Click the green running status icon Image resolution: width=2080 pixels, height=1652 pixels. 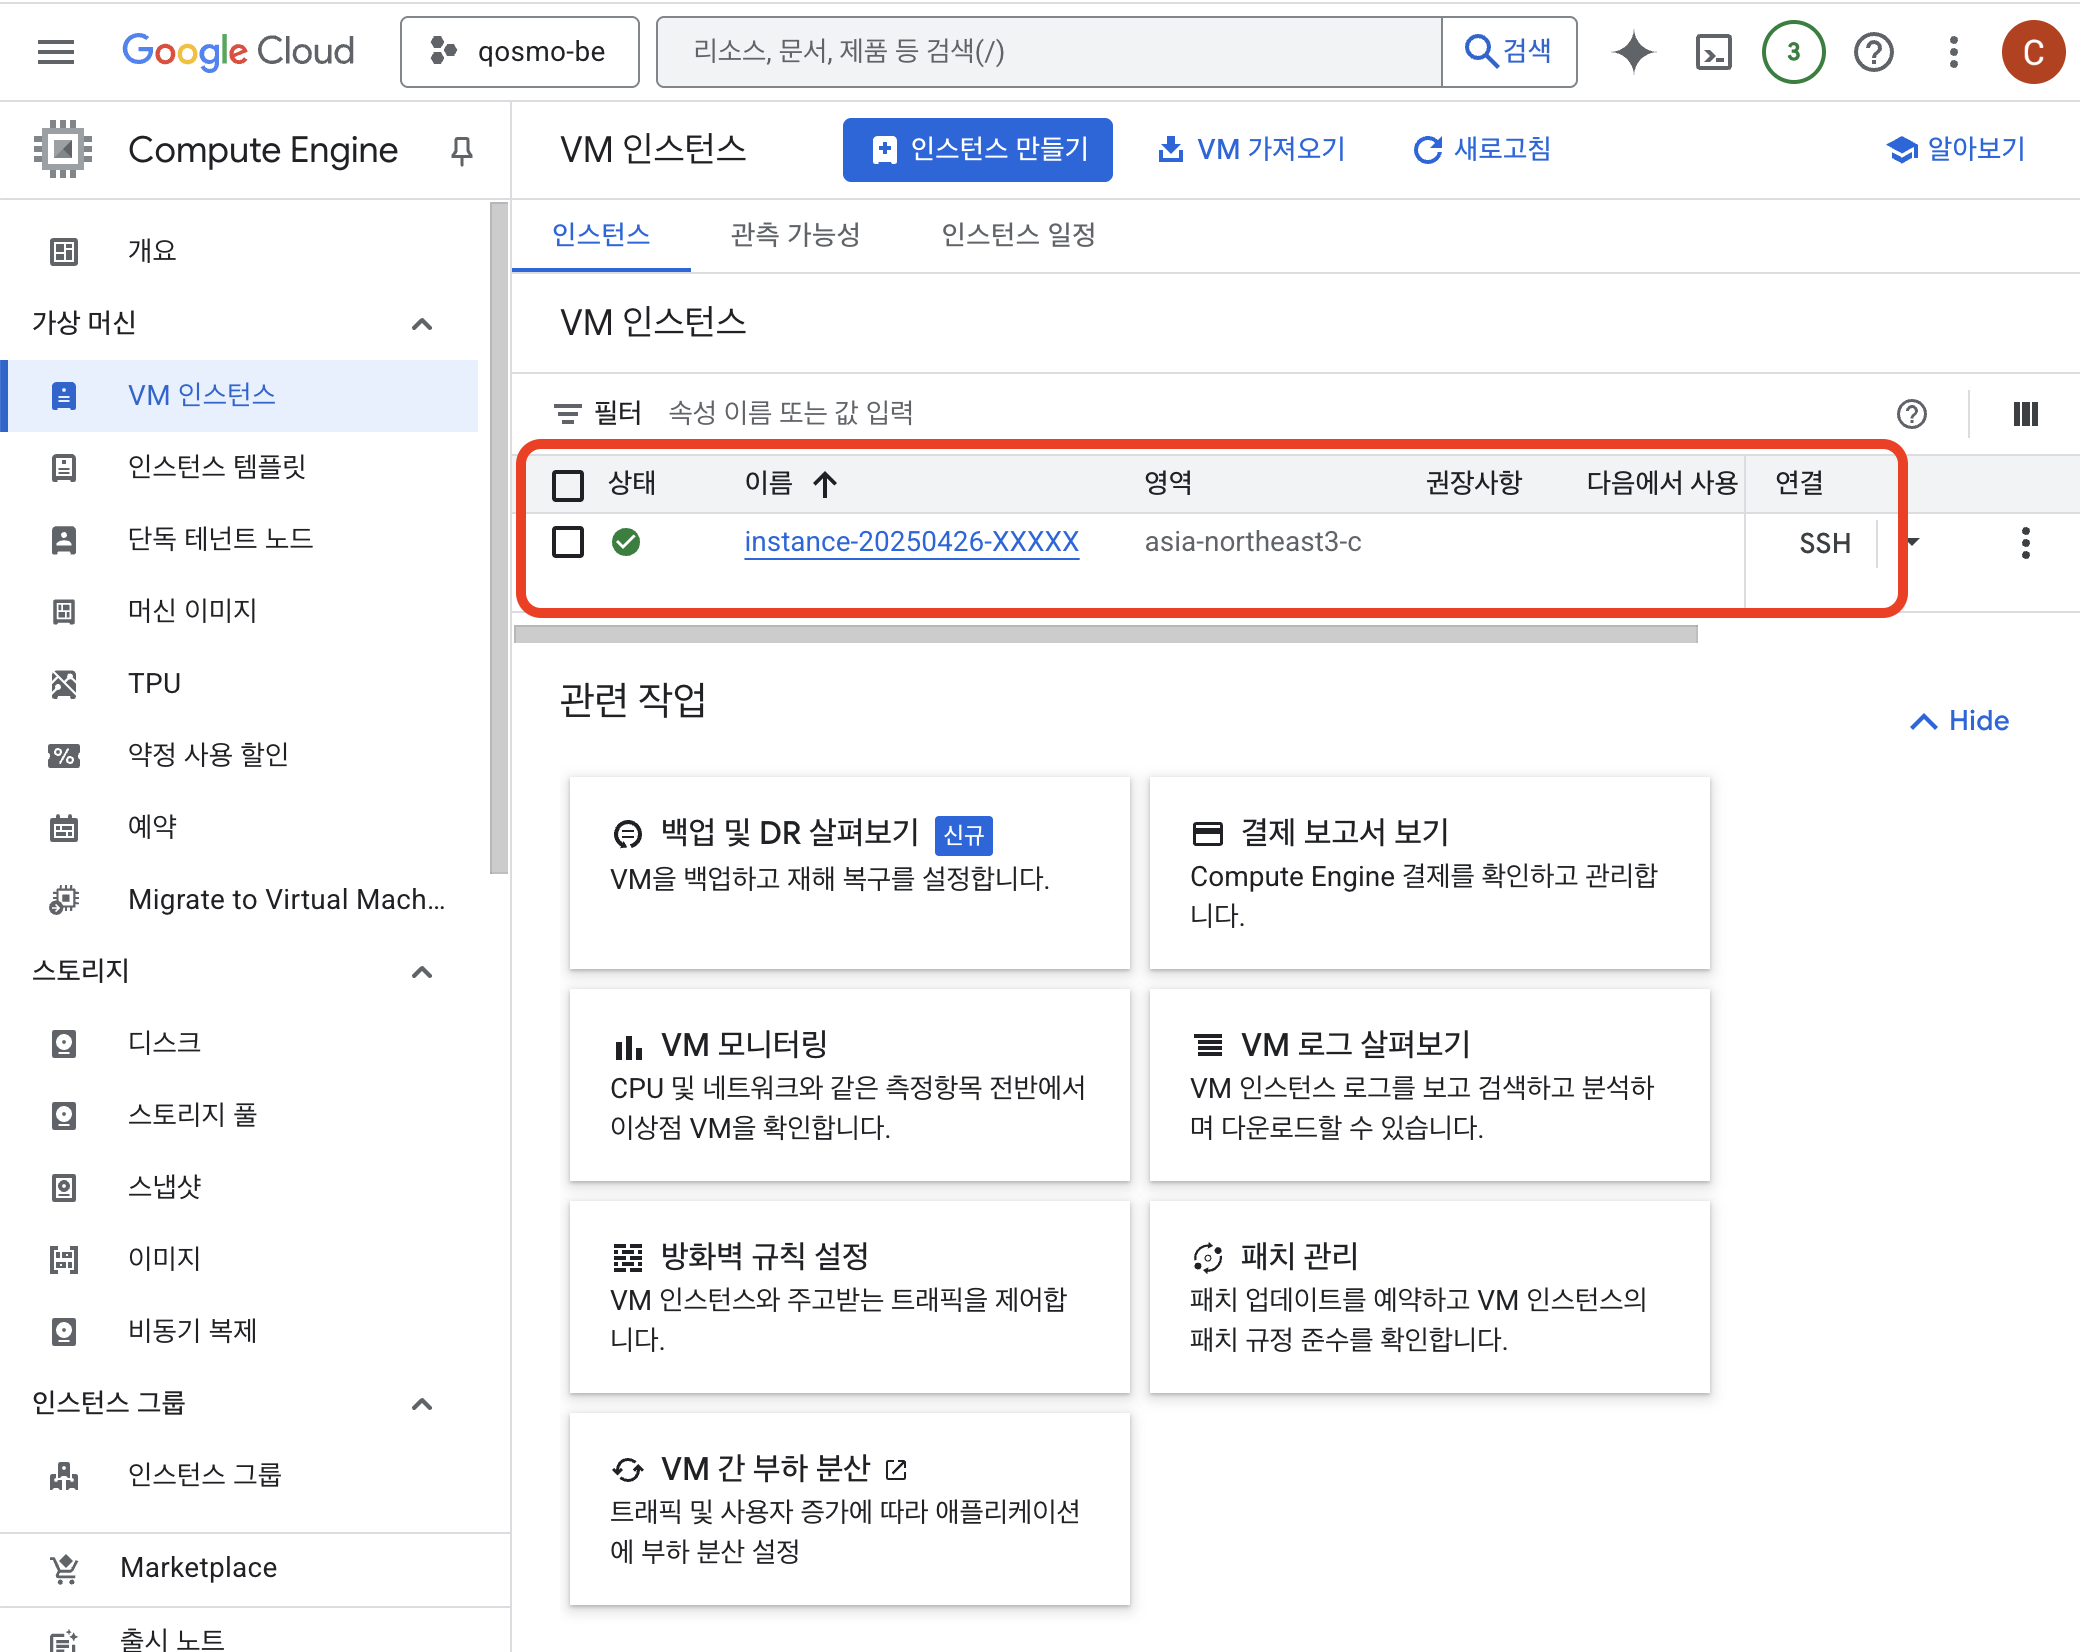tap(626, 542)
